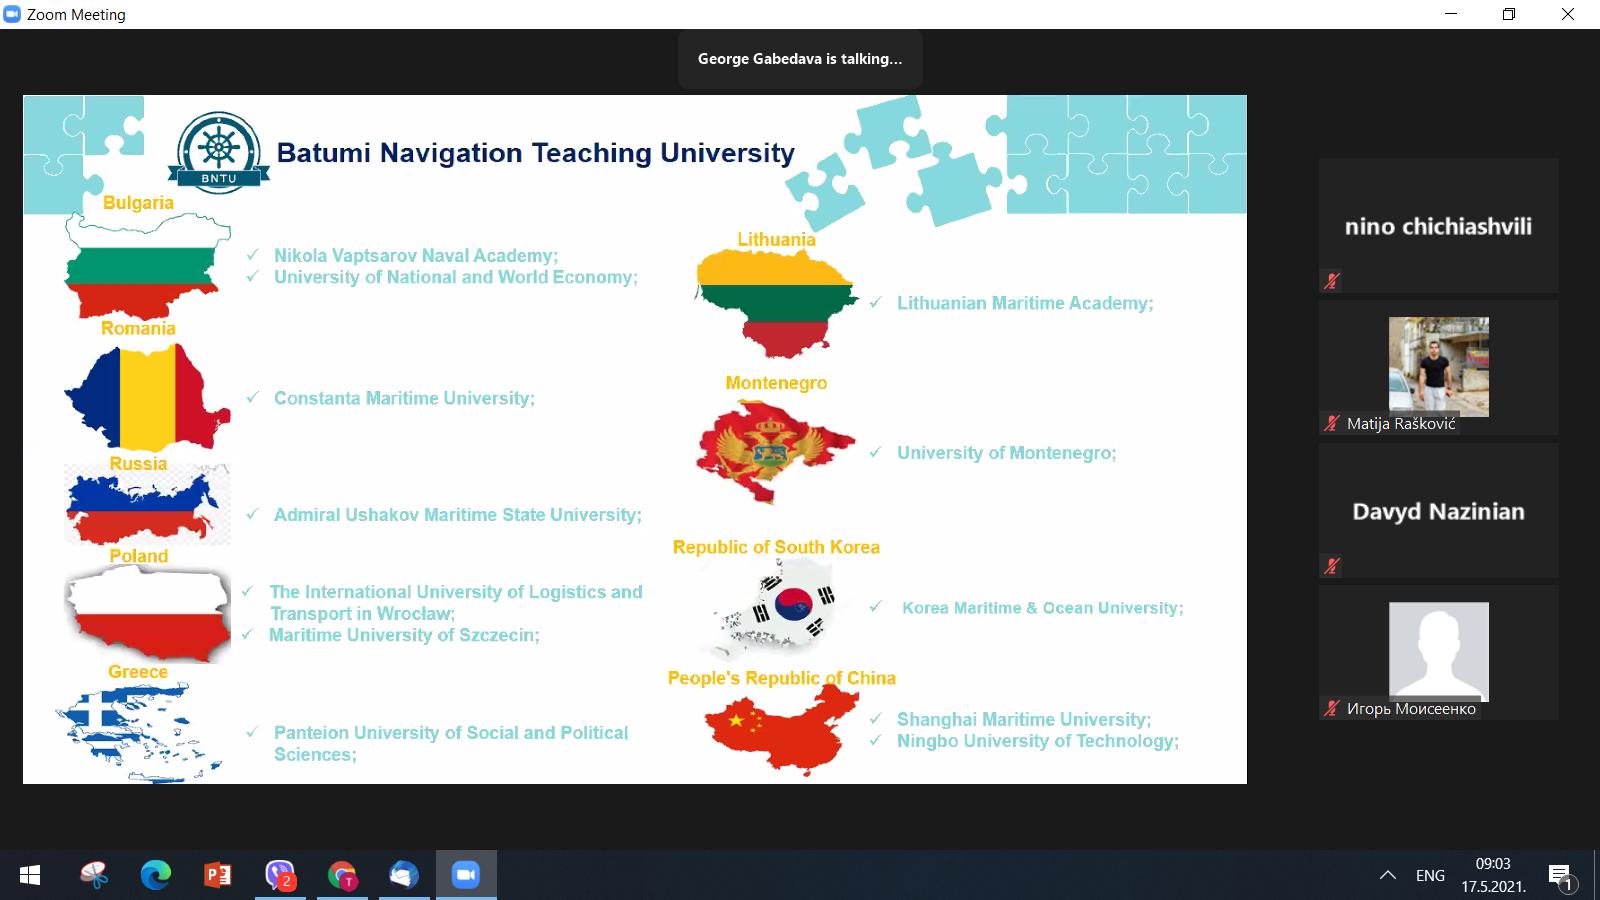Click 'Constanta Maritime University;' text
Viewport: 1600px width, 900px height.
404,398
